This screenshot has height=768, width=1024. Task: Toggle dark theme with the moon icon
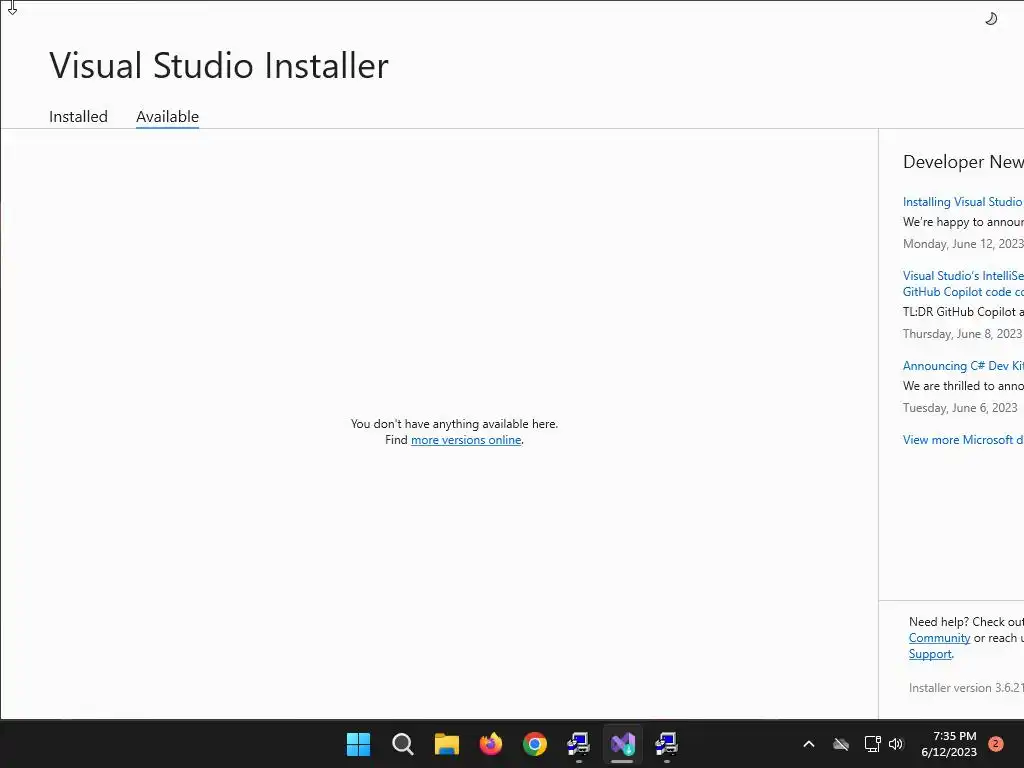click(x=991, y=19)
